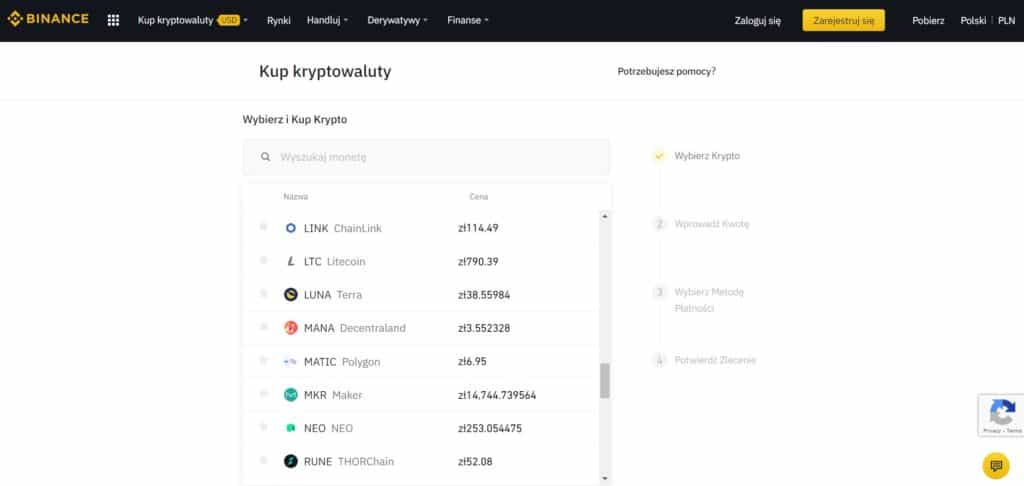Click Zaloguj się link
1024x486 pixels.
[758, 20]
